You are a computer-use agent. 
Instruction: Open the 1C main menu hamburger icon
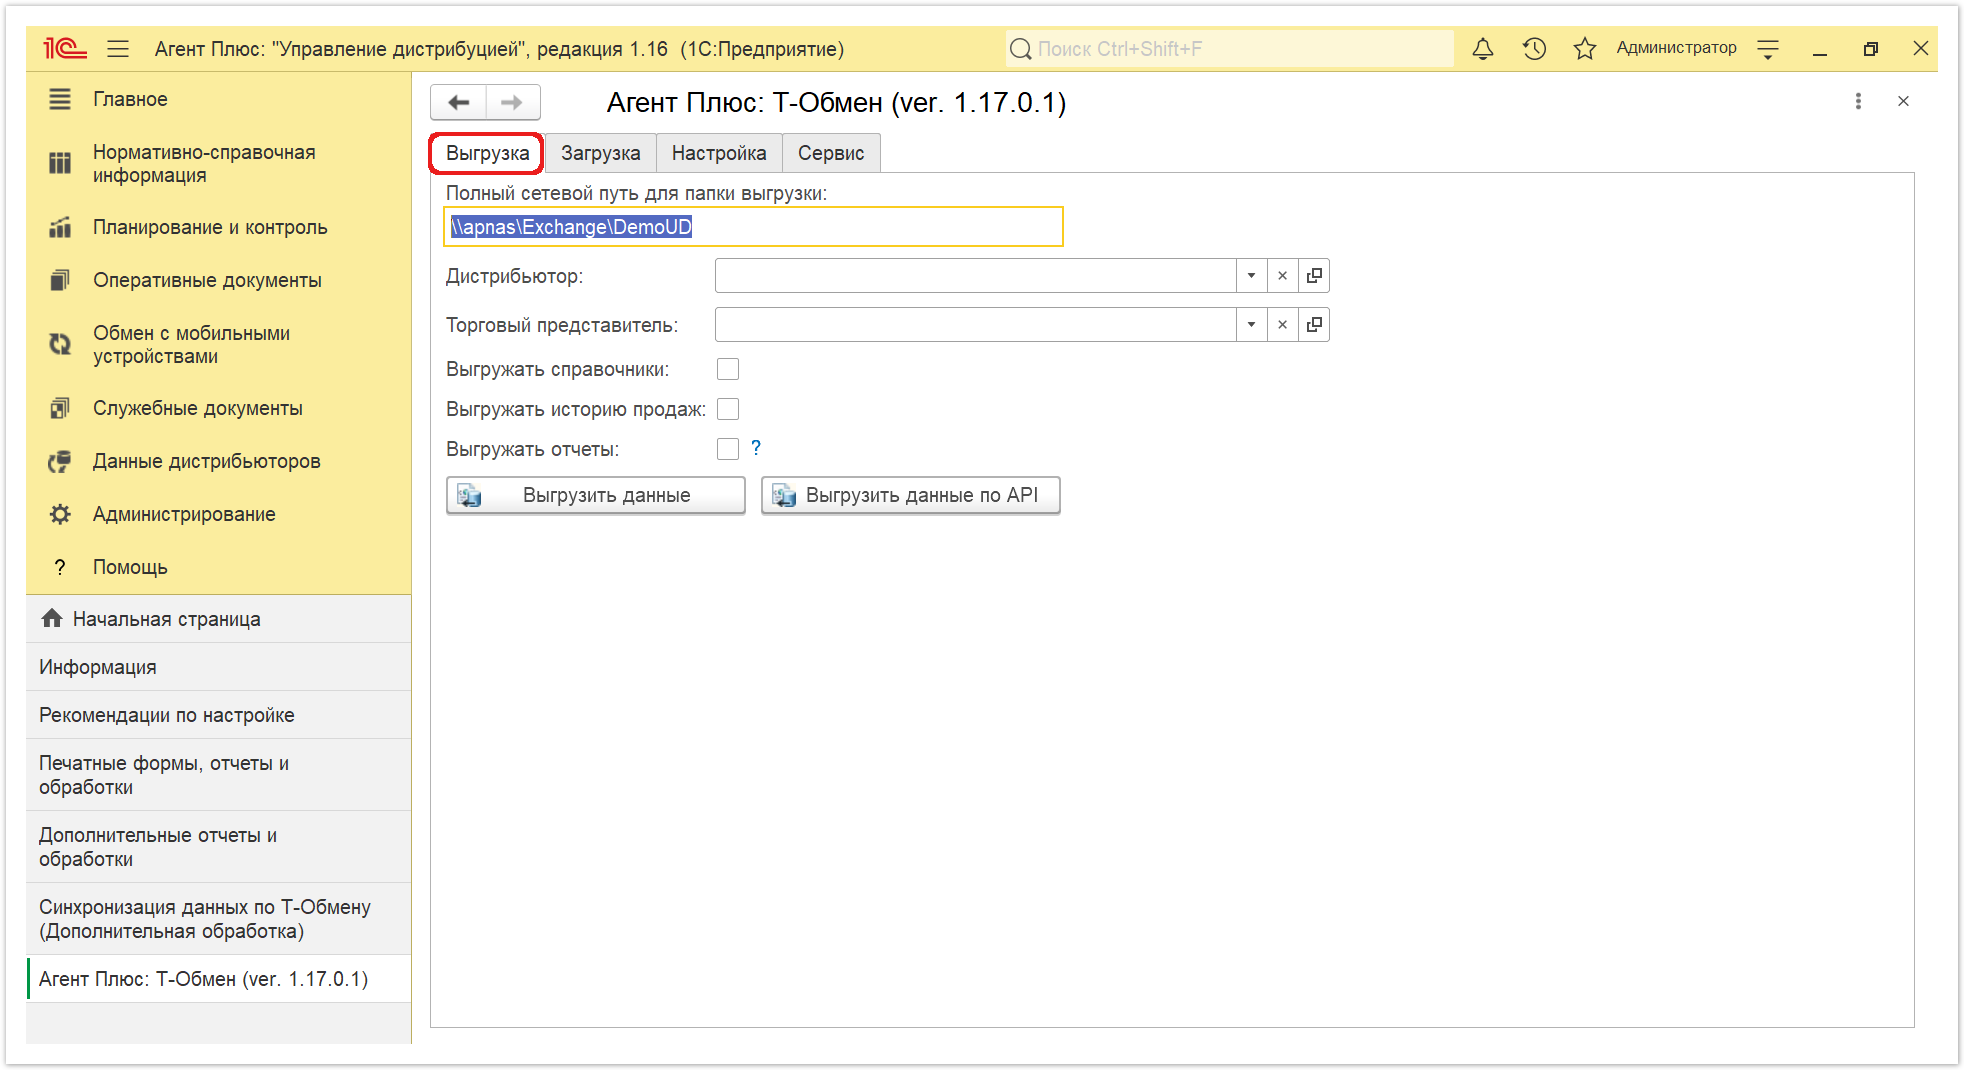[118, 48]
